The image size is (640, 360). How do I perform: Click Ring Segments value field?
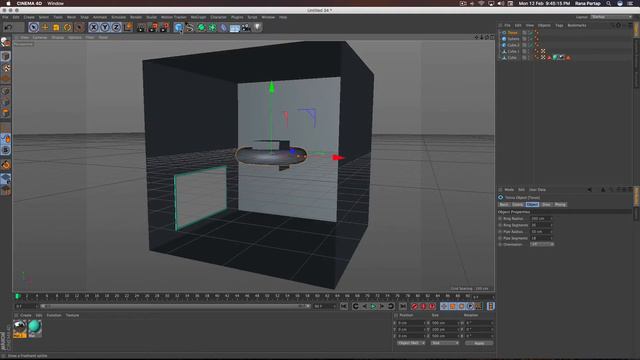tap(541, 225)
